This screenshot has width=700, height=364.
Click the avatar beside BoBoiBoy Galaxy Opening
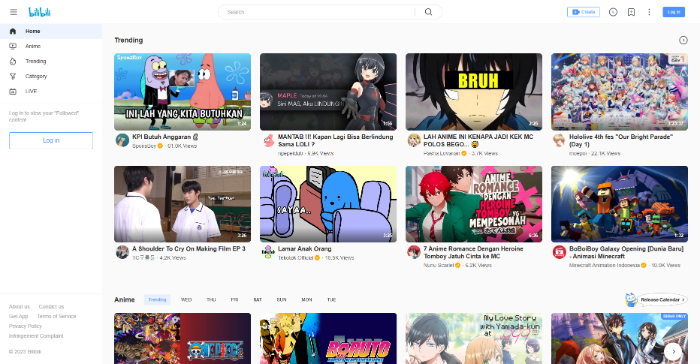[559, 252]
